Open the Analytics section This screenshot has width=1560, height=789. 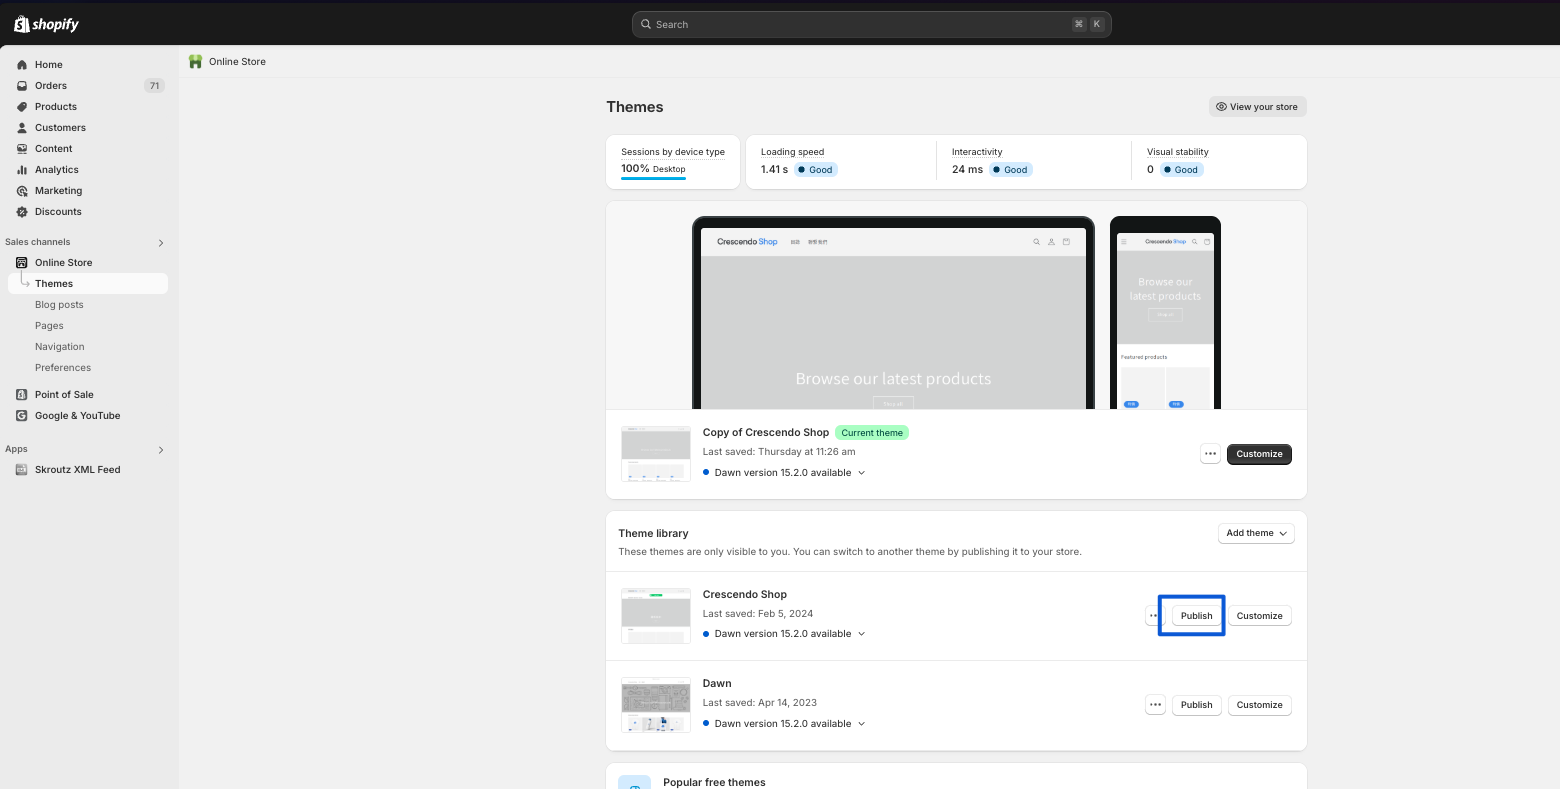[x=57, y=170]
